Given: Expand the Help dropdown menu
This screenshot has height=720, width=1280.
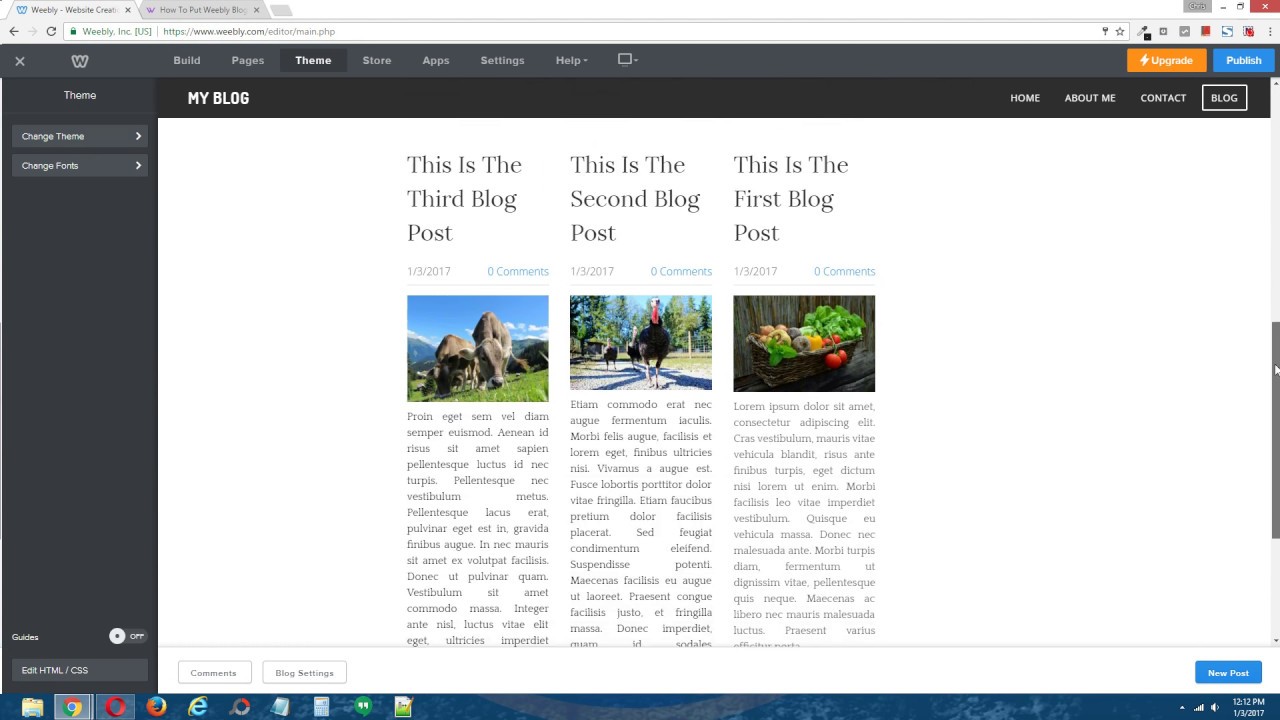Looking at the screenshot, I should (571, 60).
